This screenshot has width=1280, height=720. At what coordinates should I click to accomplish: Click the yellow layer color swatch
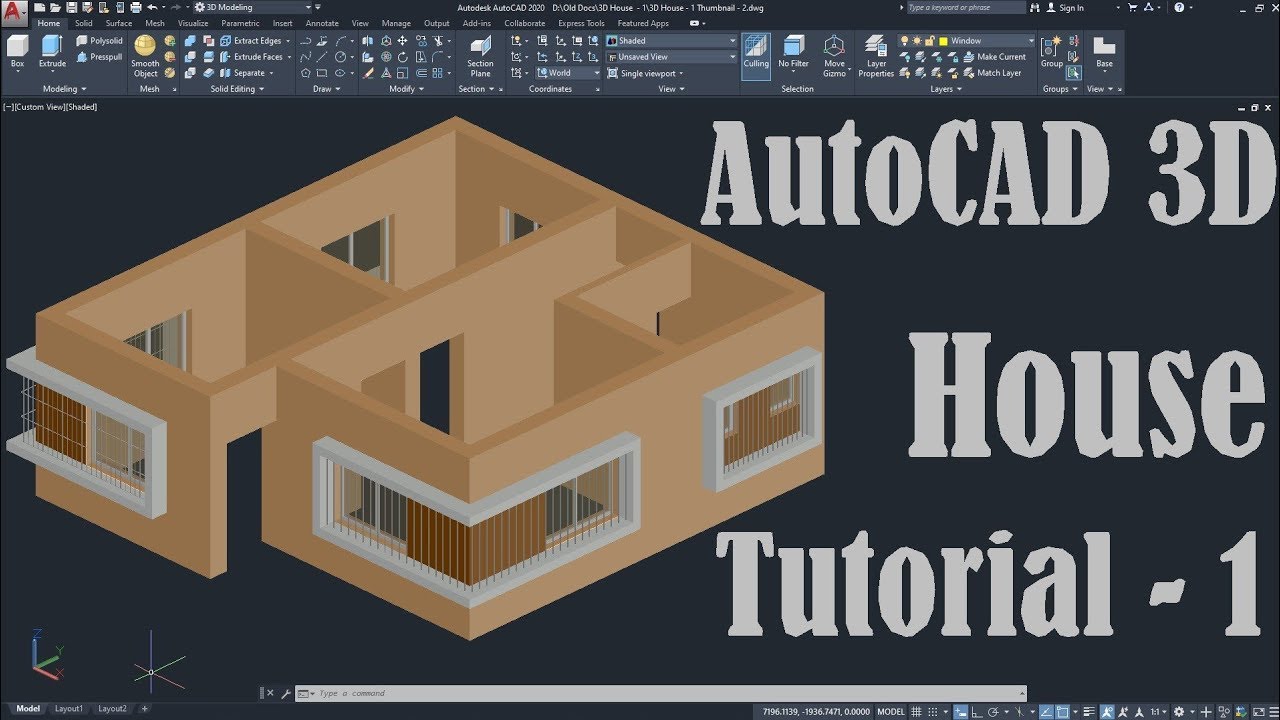(942, 41)
